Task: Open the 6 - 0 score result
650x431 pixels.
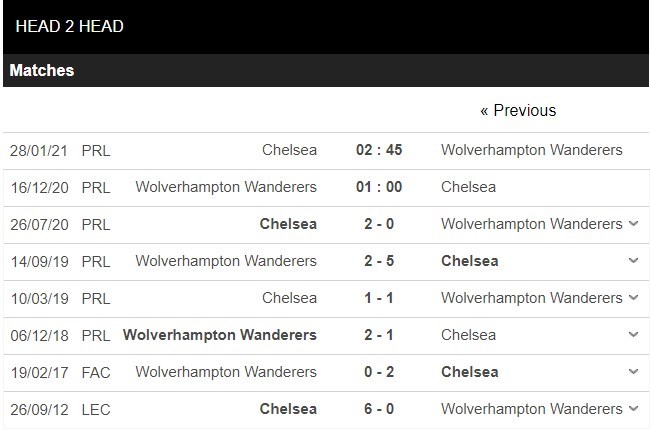Action: pos(378,409)
